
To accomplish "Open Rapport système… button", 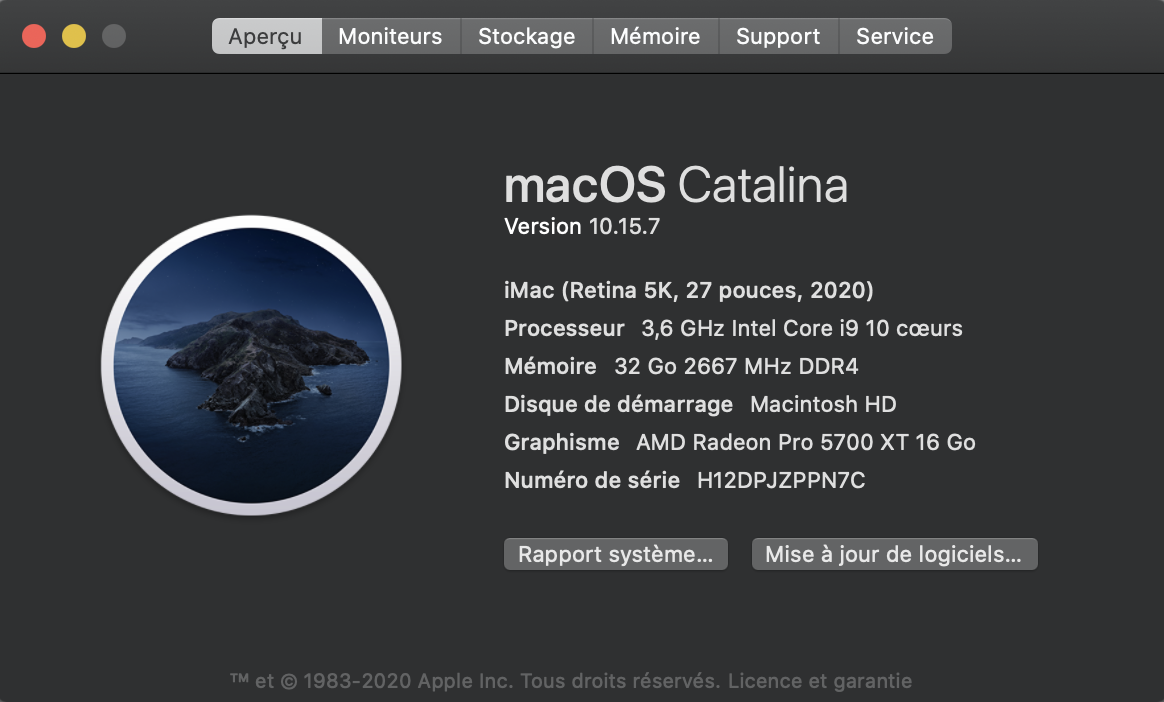I will [616, 554].
